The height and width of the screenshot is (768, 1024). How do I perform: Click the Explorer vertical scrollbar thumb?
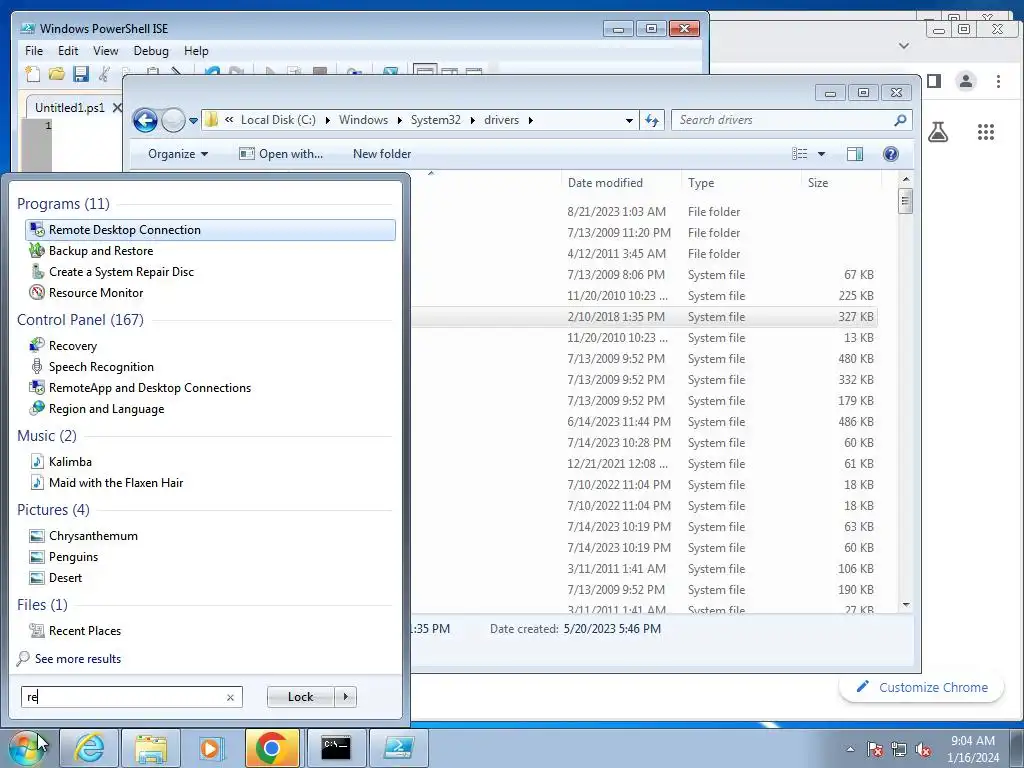coord(905,200)
